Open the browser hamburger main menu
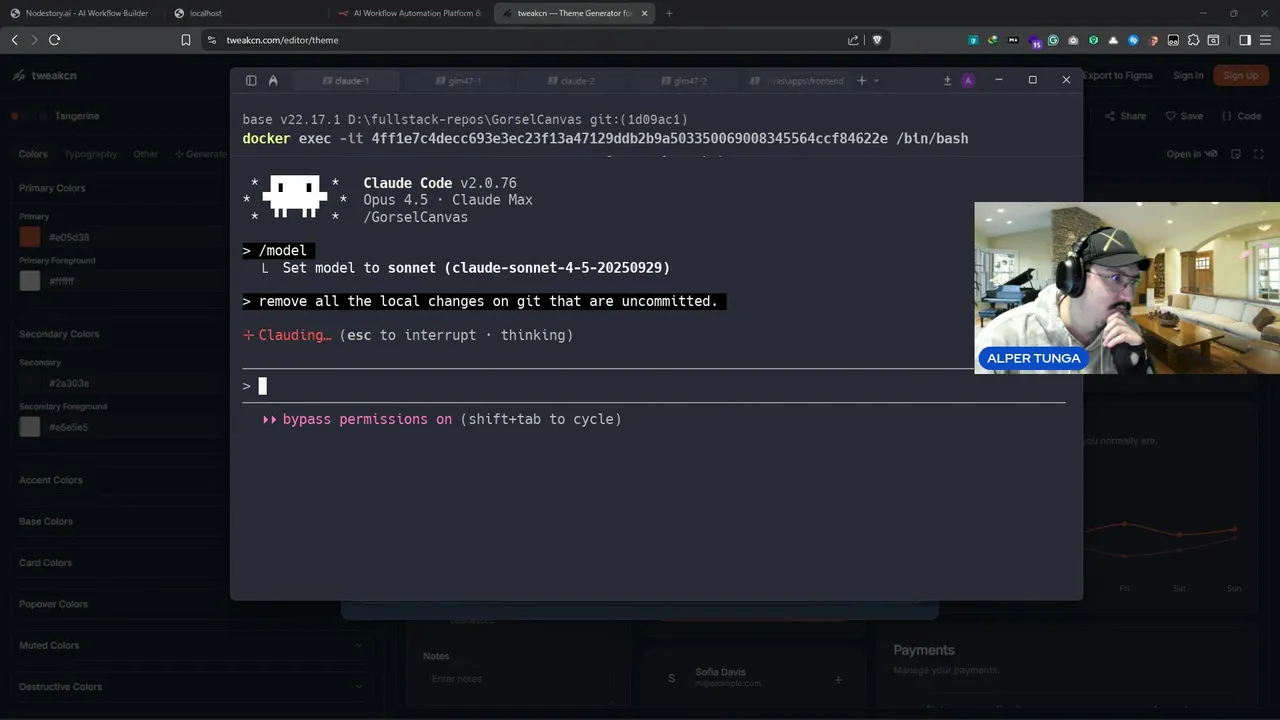This screenshot has height=720, width=1280. [1265, 40]
